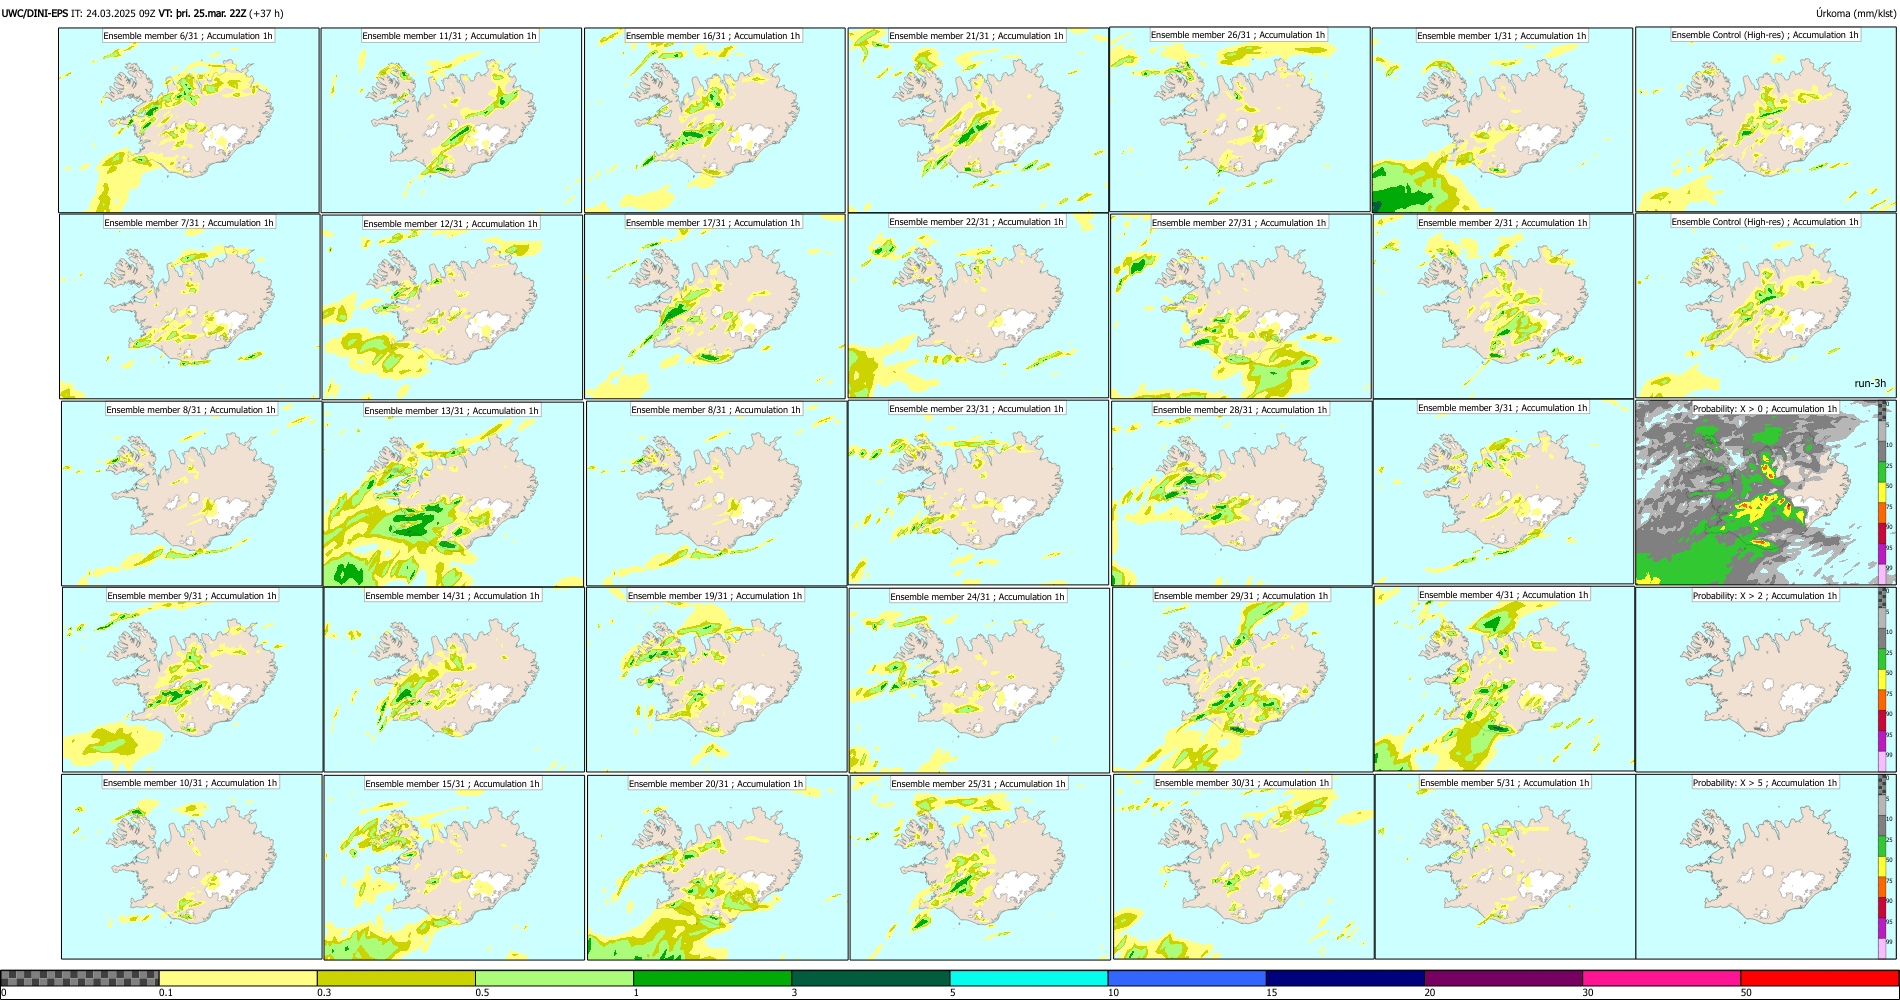
Task: Click the pink 30–50 legend swatch
Action: [x=1661, y=978]
